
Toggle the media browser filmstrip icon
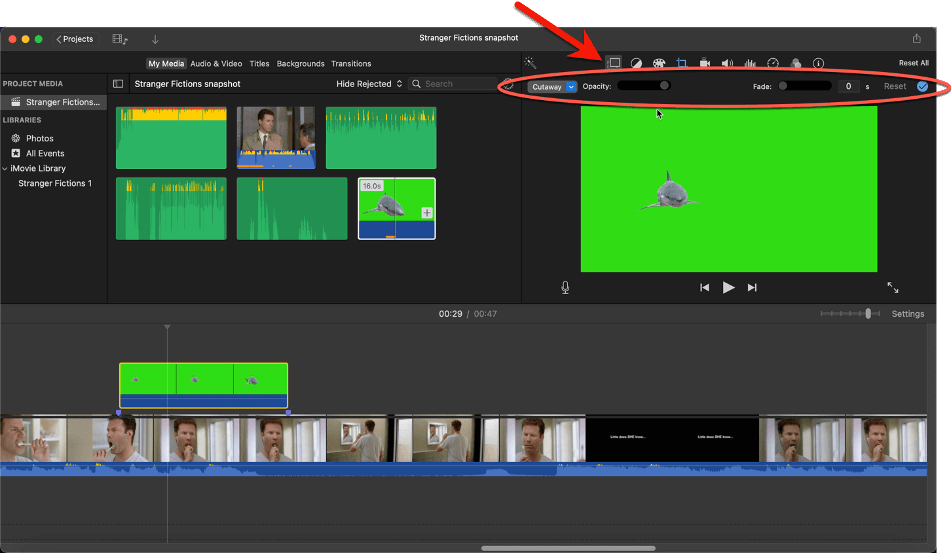coord(120,39)
